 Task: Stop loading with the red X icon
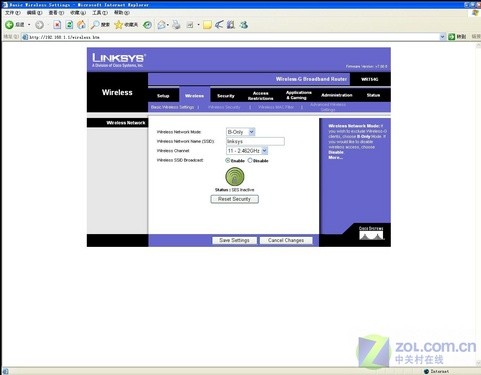57,25
